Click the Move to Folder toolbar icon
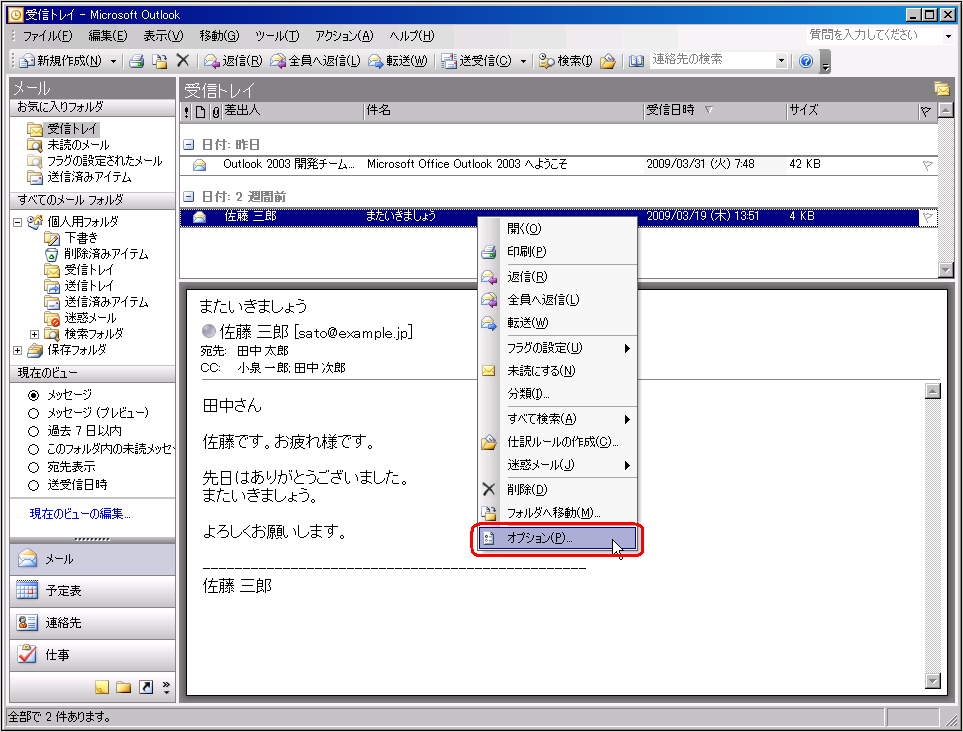The image size is (963, 732). (x=159, y=61)
